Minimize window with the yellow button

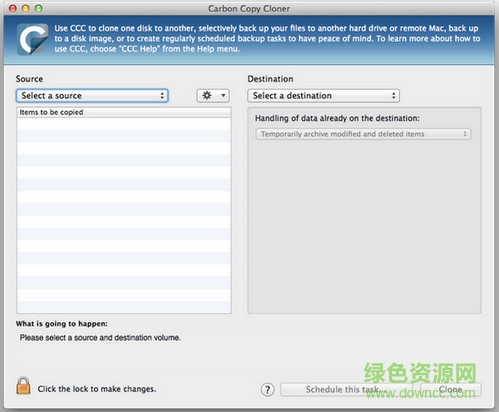(x=26, y=8)
